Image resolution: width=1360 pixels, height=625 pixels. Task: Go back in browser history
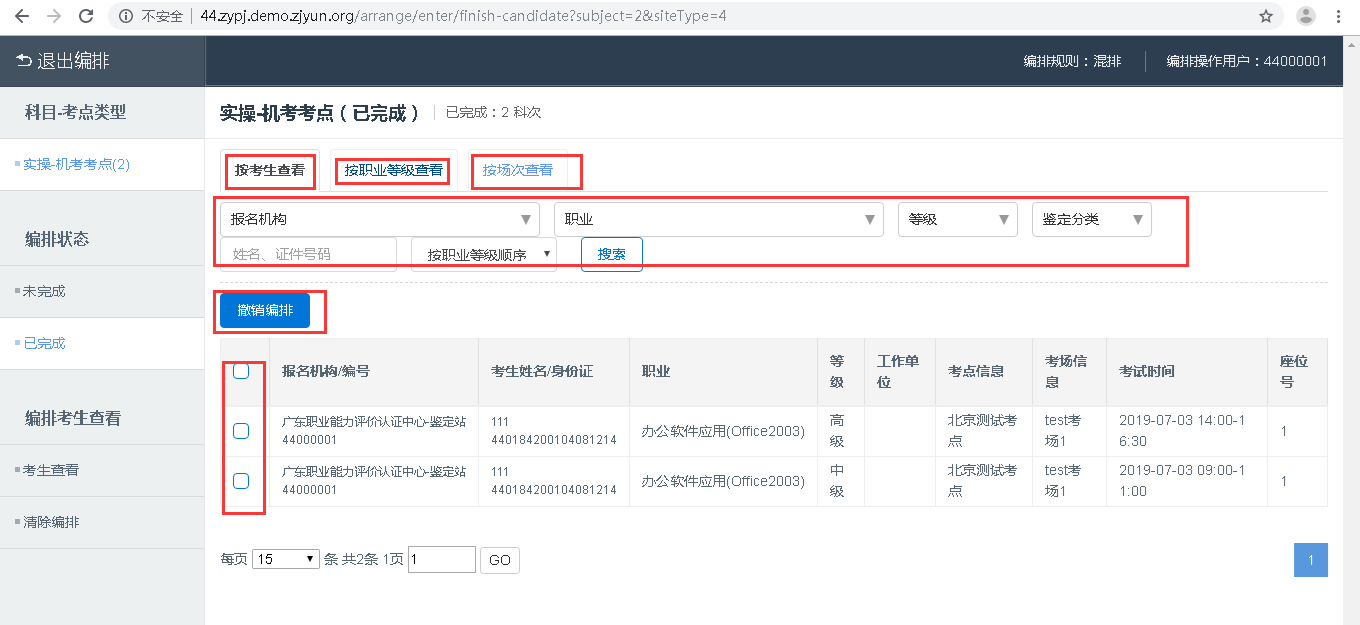(22, 16)
